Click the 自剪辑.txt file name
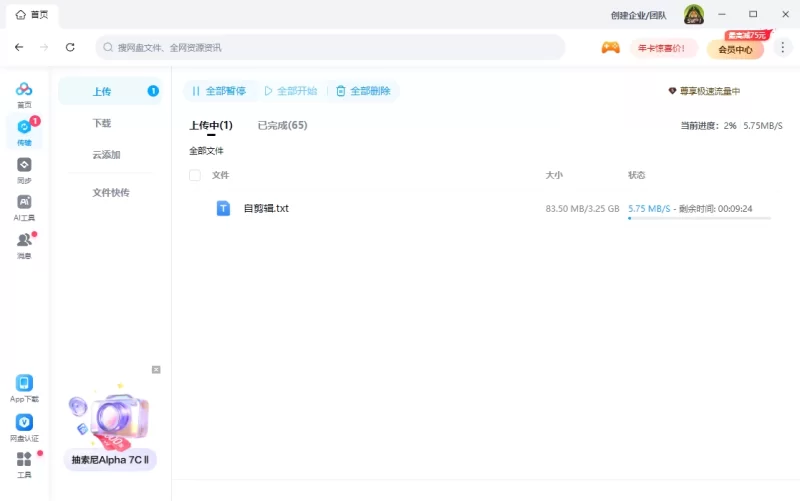This screenshot has height=501, width=800. 266,208
